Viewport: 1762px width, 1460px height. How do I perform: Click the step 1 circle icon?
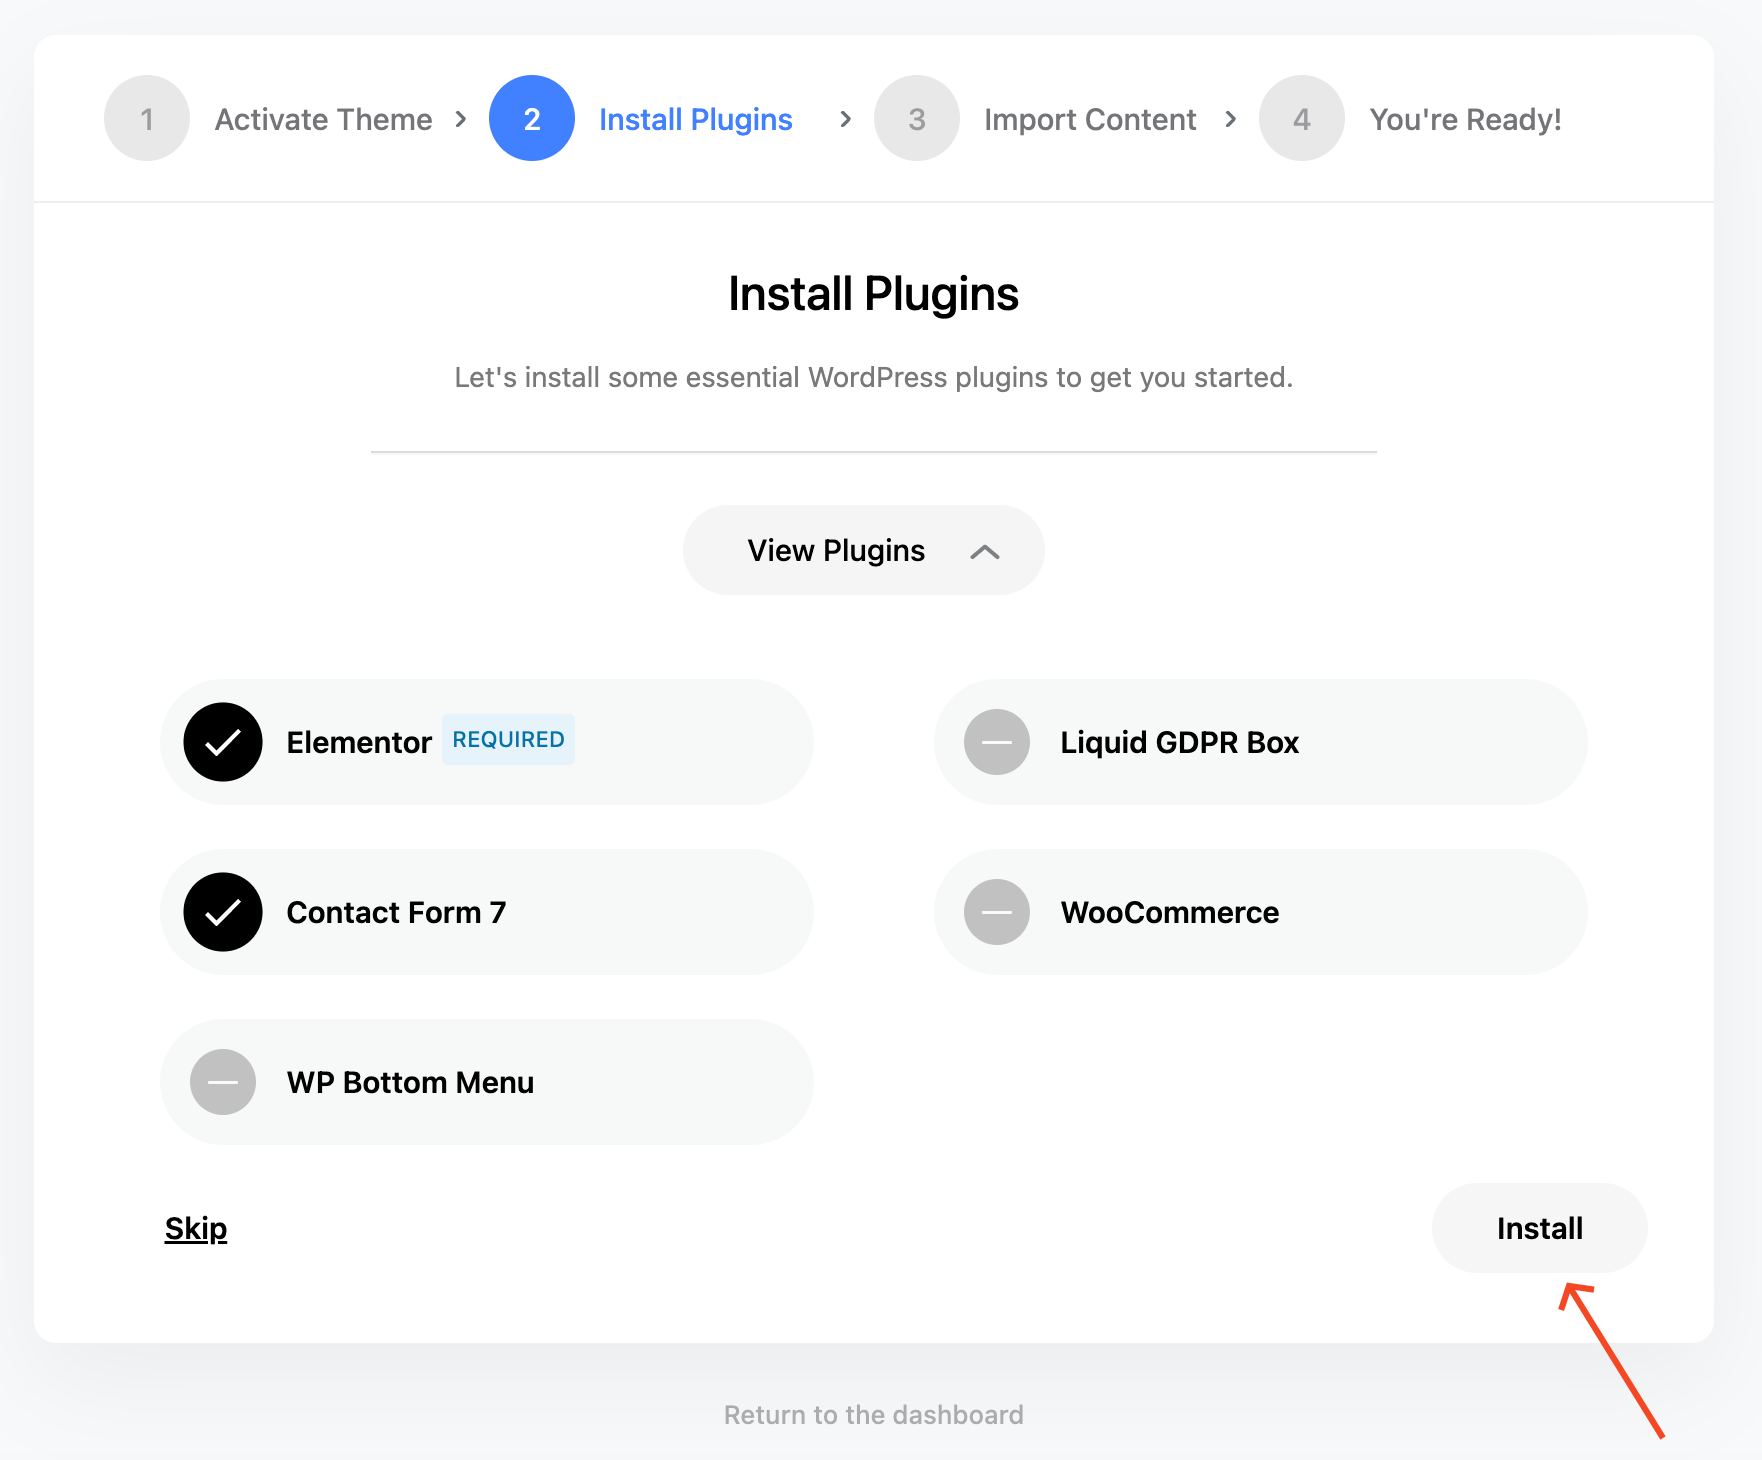(x=147, y=119)
